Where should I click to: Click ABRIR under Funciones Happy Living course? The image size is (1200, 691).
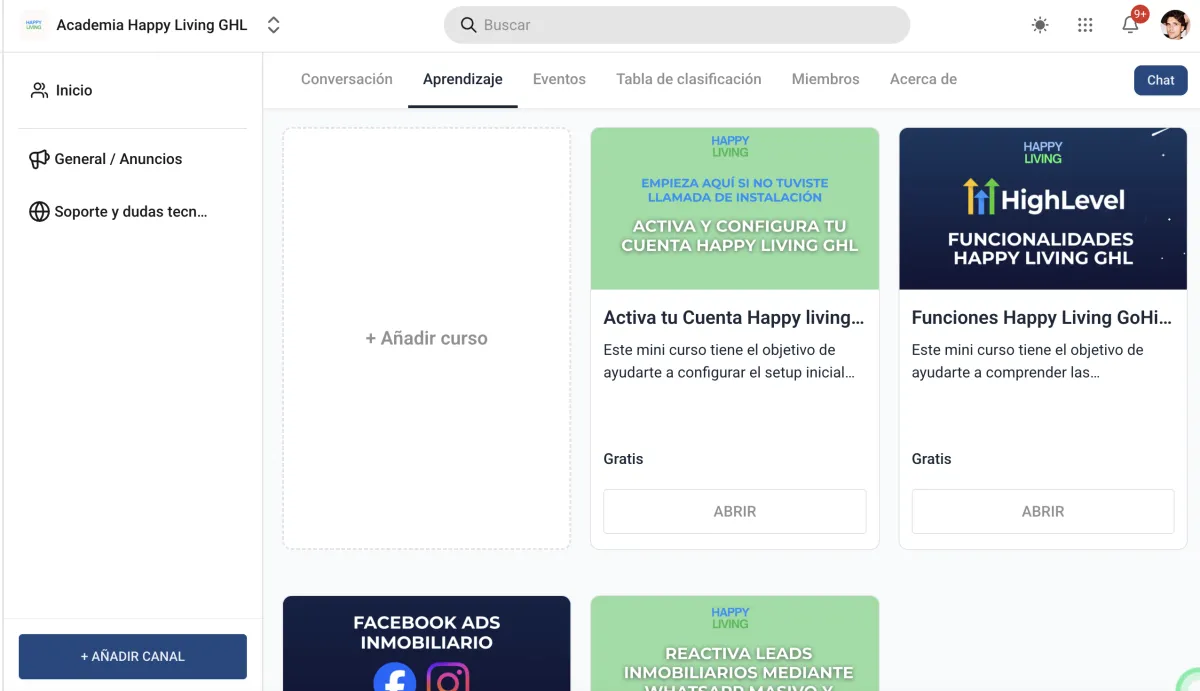point(1043,511)
